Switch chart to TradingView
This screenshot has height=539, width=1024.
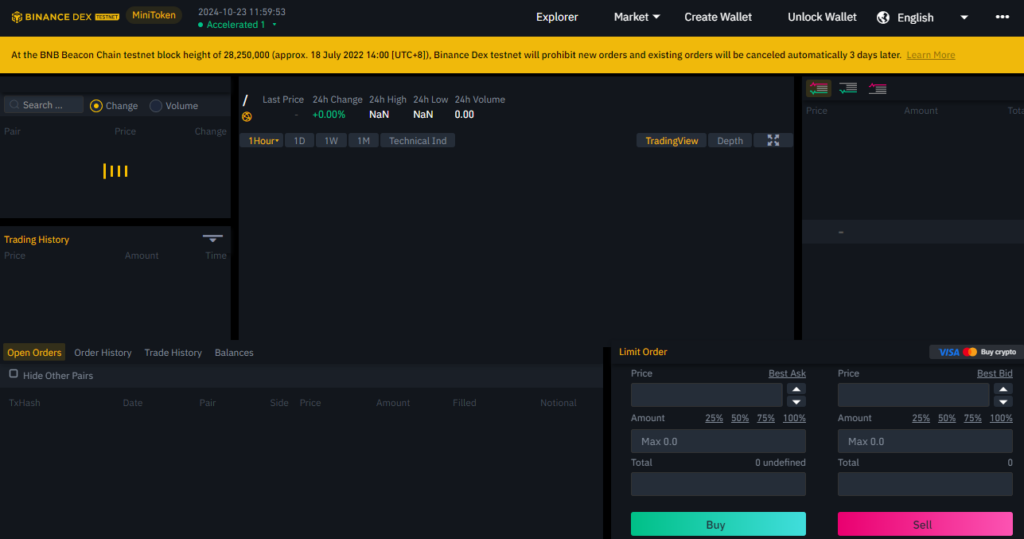[671, 140]
